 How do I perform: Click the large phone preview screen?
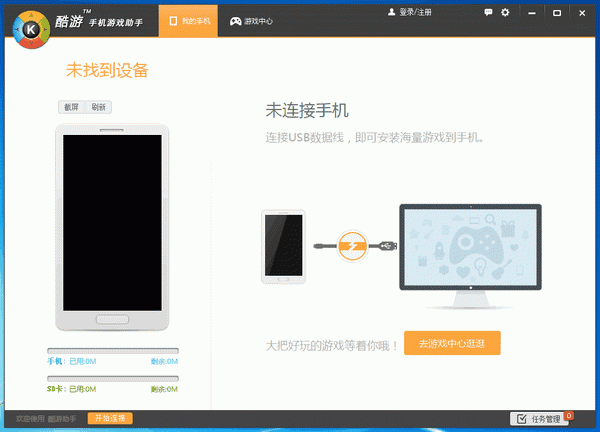click(112, 223)
